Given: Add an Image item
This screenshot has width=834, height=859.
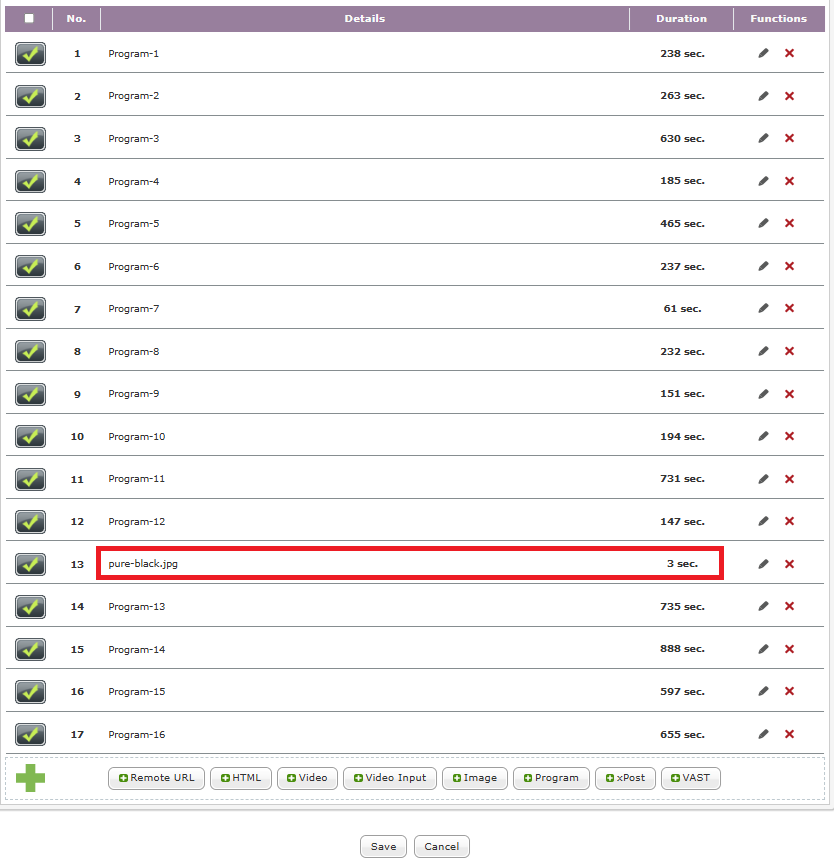Looking at the screenshot, I should coord(475,778).
